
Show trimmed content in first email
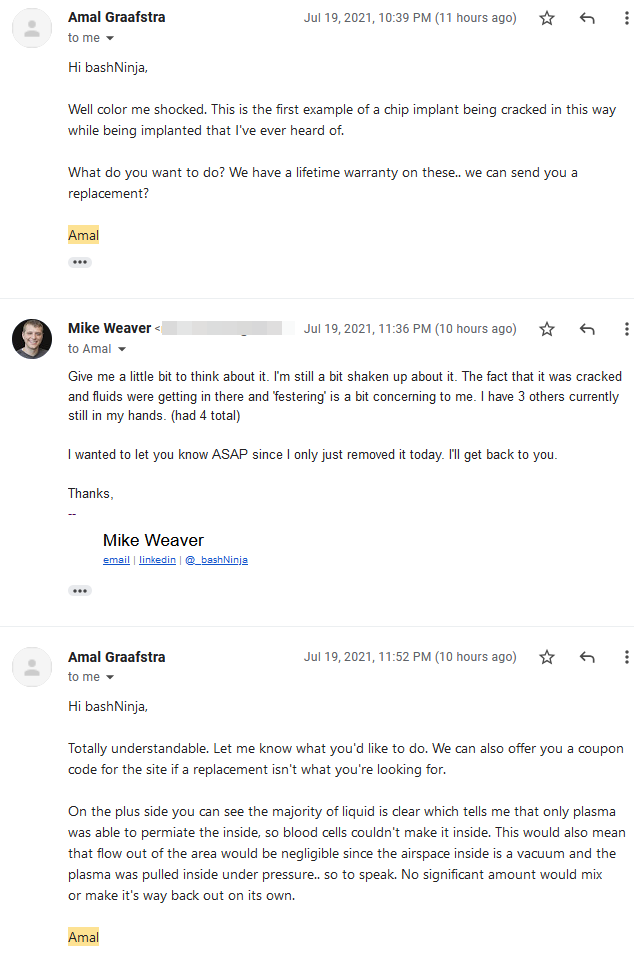(80, 262)
